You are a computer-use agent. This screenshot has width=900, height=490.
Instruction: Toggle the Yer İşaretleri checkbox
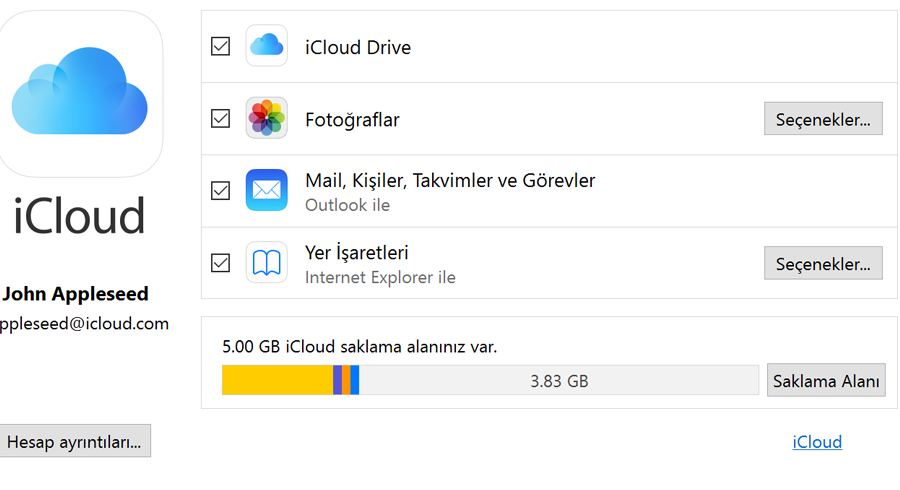[220, 263]
